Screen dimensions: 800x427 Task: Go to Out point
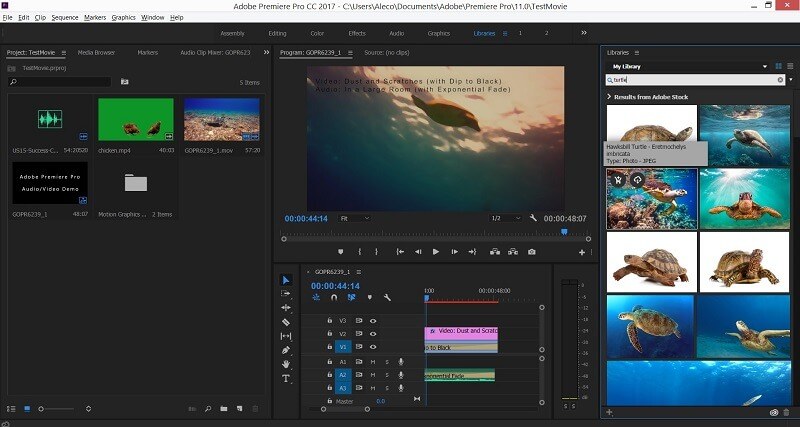(x=472, y=252)
